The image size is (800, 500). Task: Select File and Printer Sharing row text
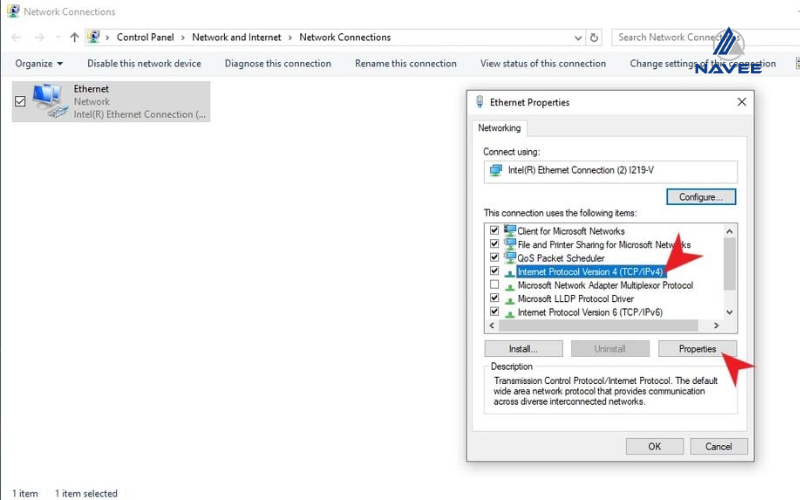point(604,245)
